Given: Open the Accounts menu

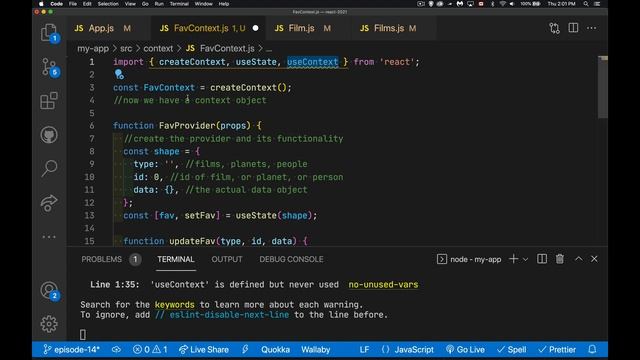Looking at the screenshot, I should (49, 290).
